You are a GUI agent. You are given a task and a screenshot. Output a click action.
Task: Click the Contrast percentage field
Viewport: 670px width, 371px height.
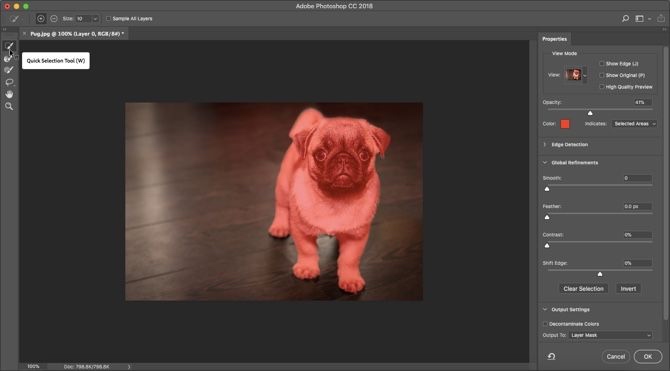coord(638,235)
